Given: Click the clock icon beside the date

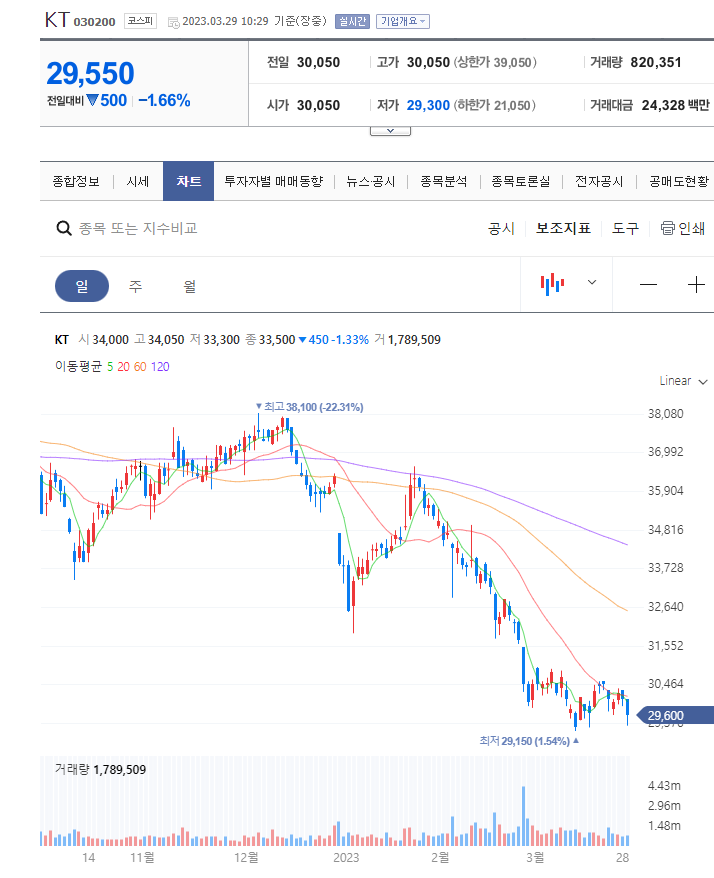Looking at the screenshot, I should tap(174, 22).
